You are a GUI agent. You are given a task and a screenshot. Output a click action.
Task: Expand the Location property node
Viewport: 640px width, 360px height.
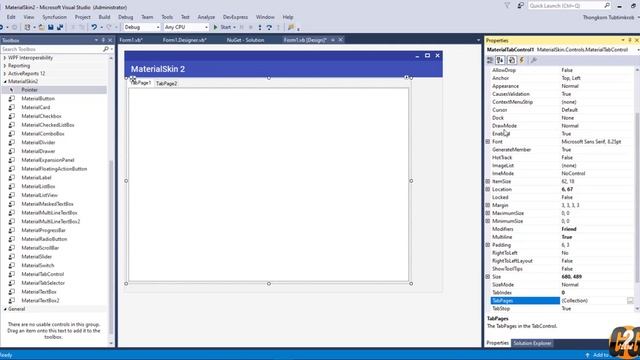click(x=488, y=189)
